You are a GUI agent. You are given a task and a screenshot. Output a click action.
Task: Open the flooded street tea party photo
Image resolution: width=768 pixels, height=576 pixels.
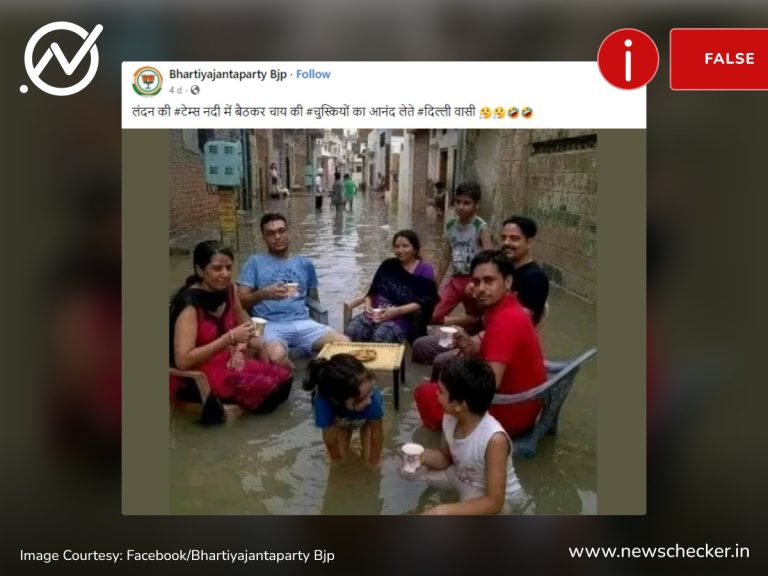point(383,322)
